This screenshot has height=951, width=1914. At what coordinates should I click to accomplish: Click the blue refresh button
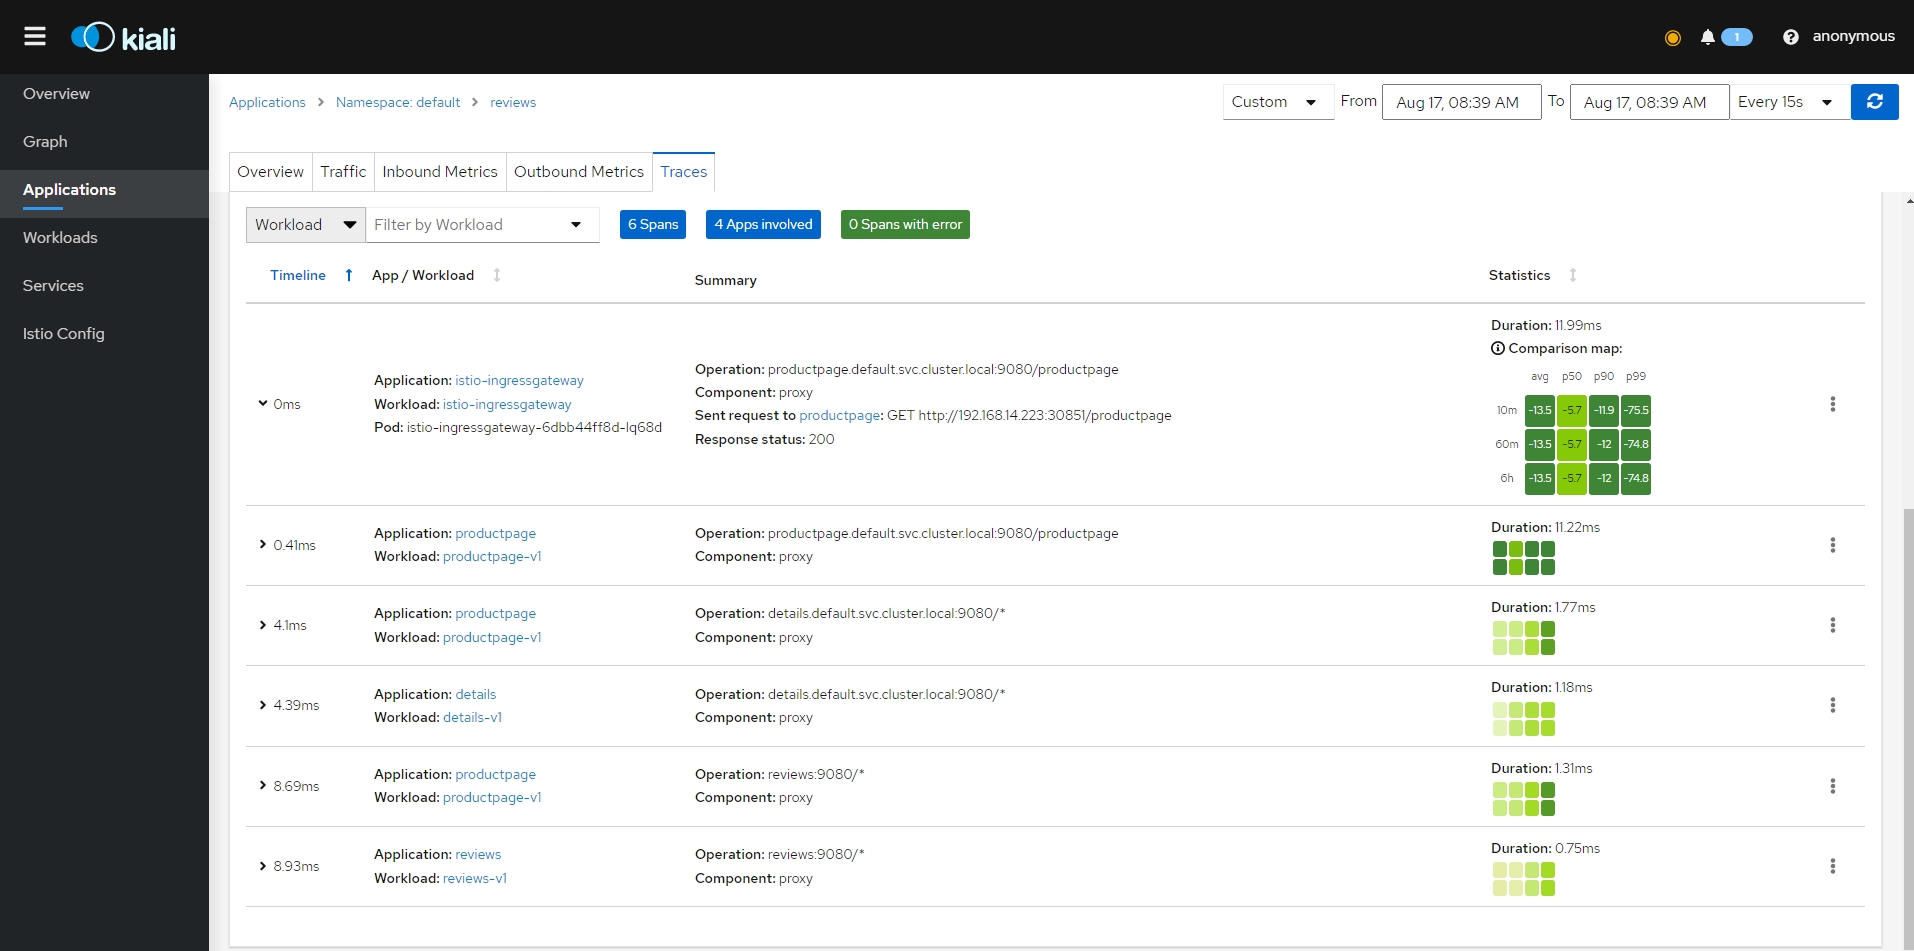[x=1874, y=102]
